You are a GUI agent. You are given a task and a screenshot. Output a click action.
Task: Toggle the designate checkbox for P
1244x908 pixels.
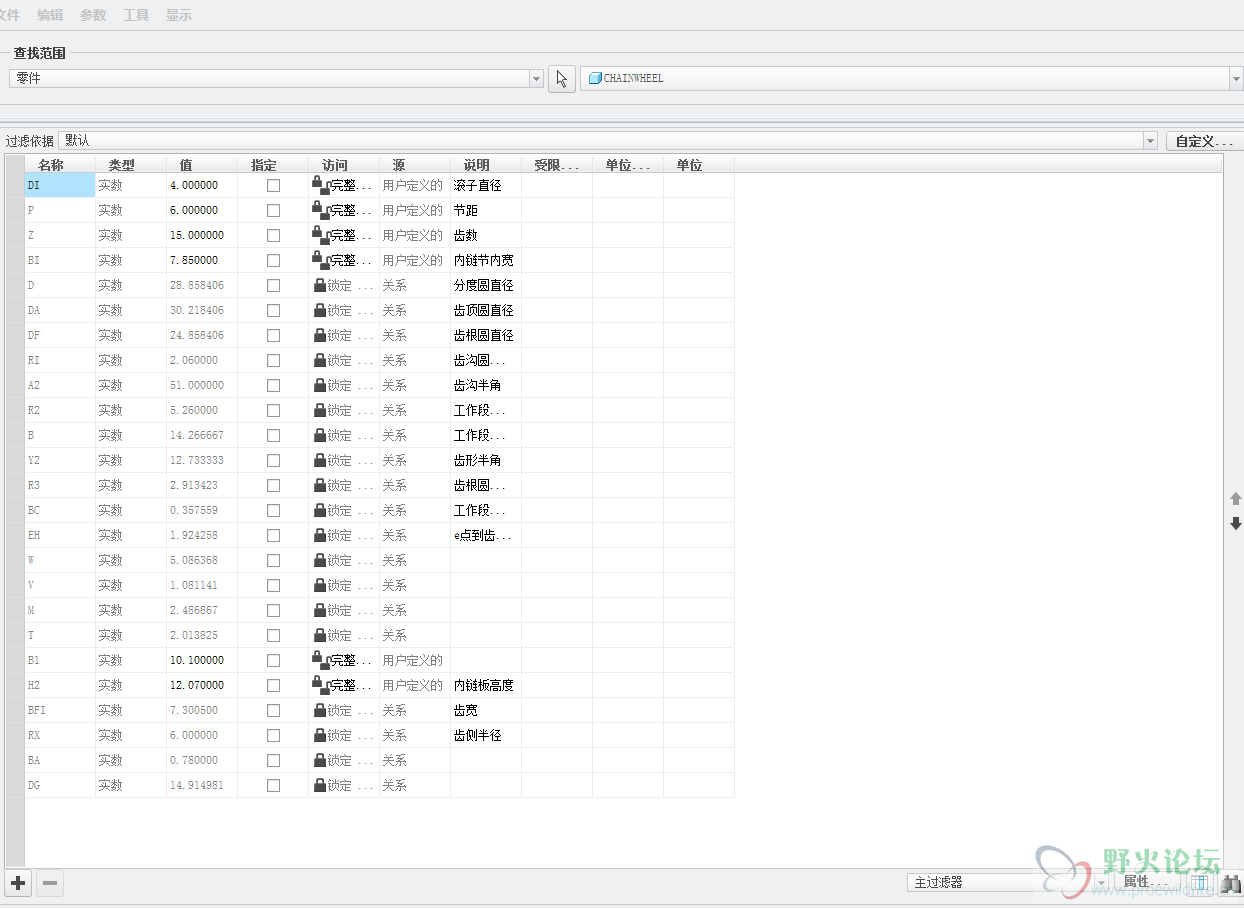(273, 210)
